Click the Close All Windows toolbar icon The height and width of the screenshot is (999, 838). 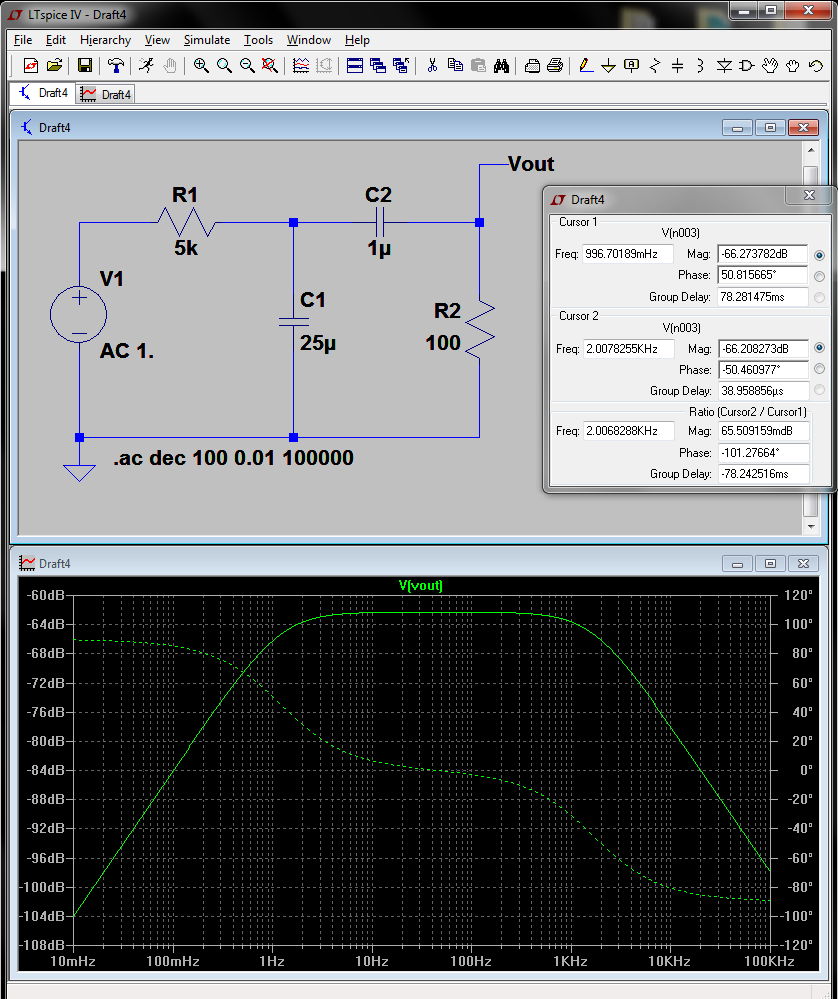click(401, 65)
